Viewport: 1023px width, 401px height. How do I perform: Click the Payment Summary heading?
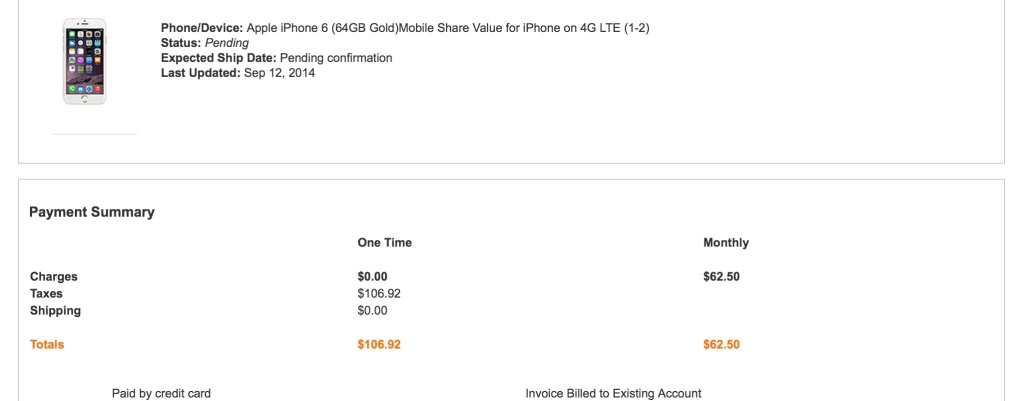click(x=92, y=212)
